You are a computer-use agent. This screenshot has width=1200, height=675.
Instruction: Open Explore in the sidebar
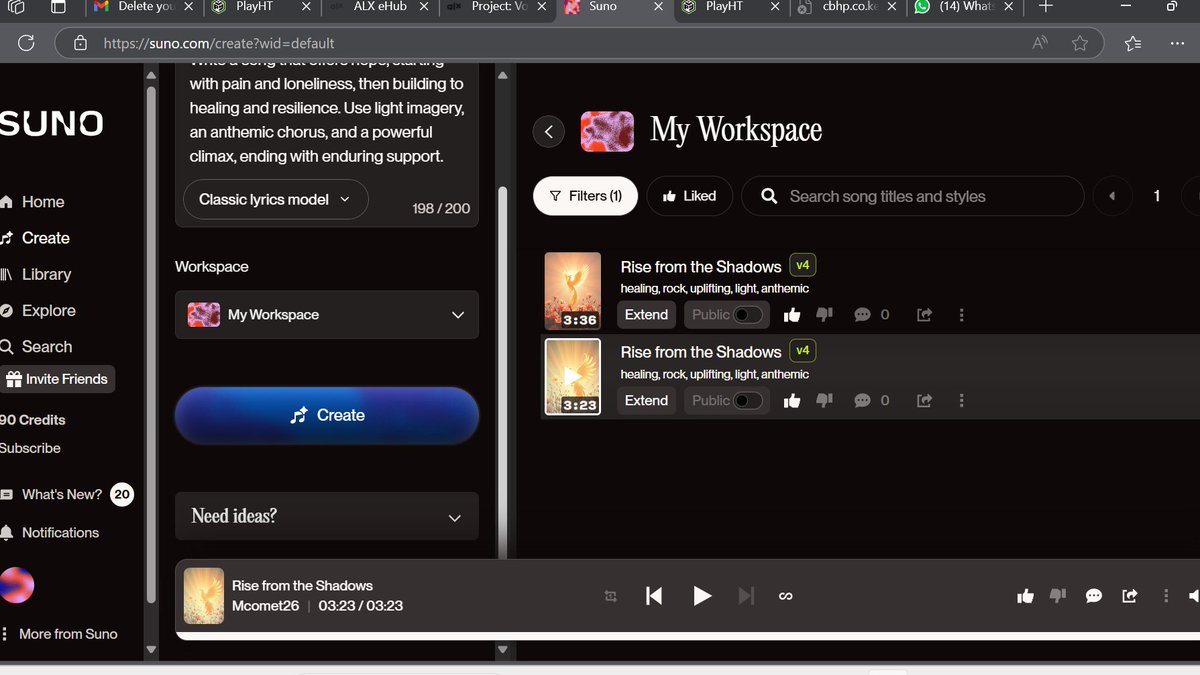coord(38,310)
